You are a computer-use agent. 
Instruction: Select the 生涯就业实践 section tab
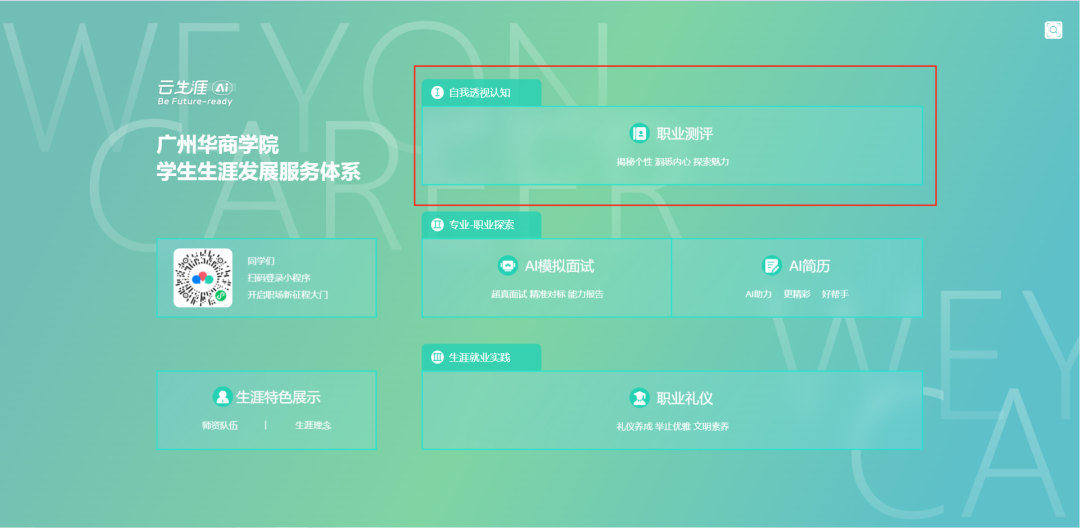pos(481,357)
